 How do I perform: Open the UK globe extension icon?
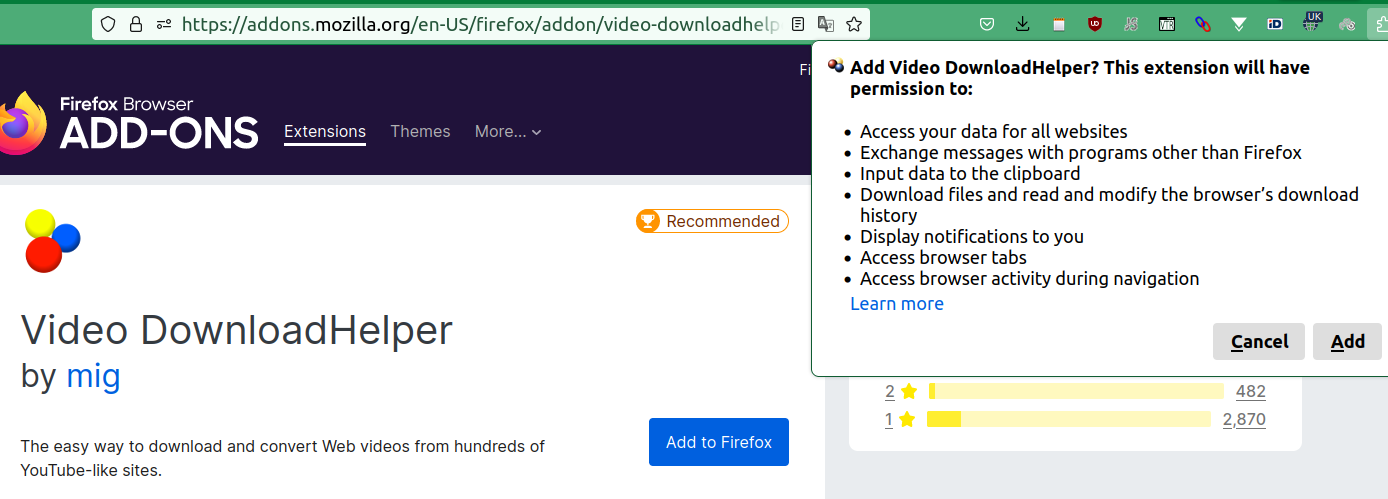1312,22
